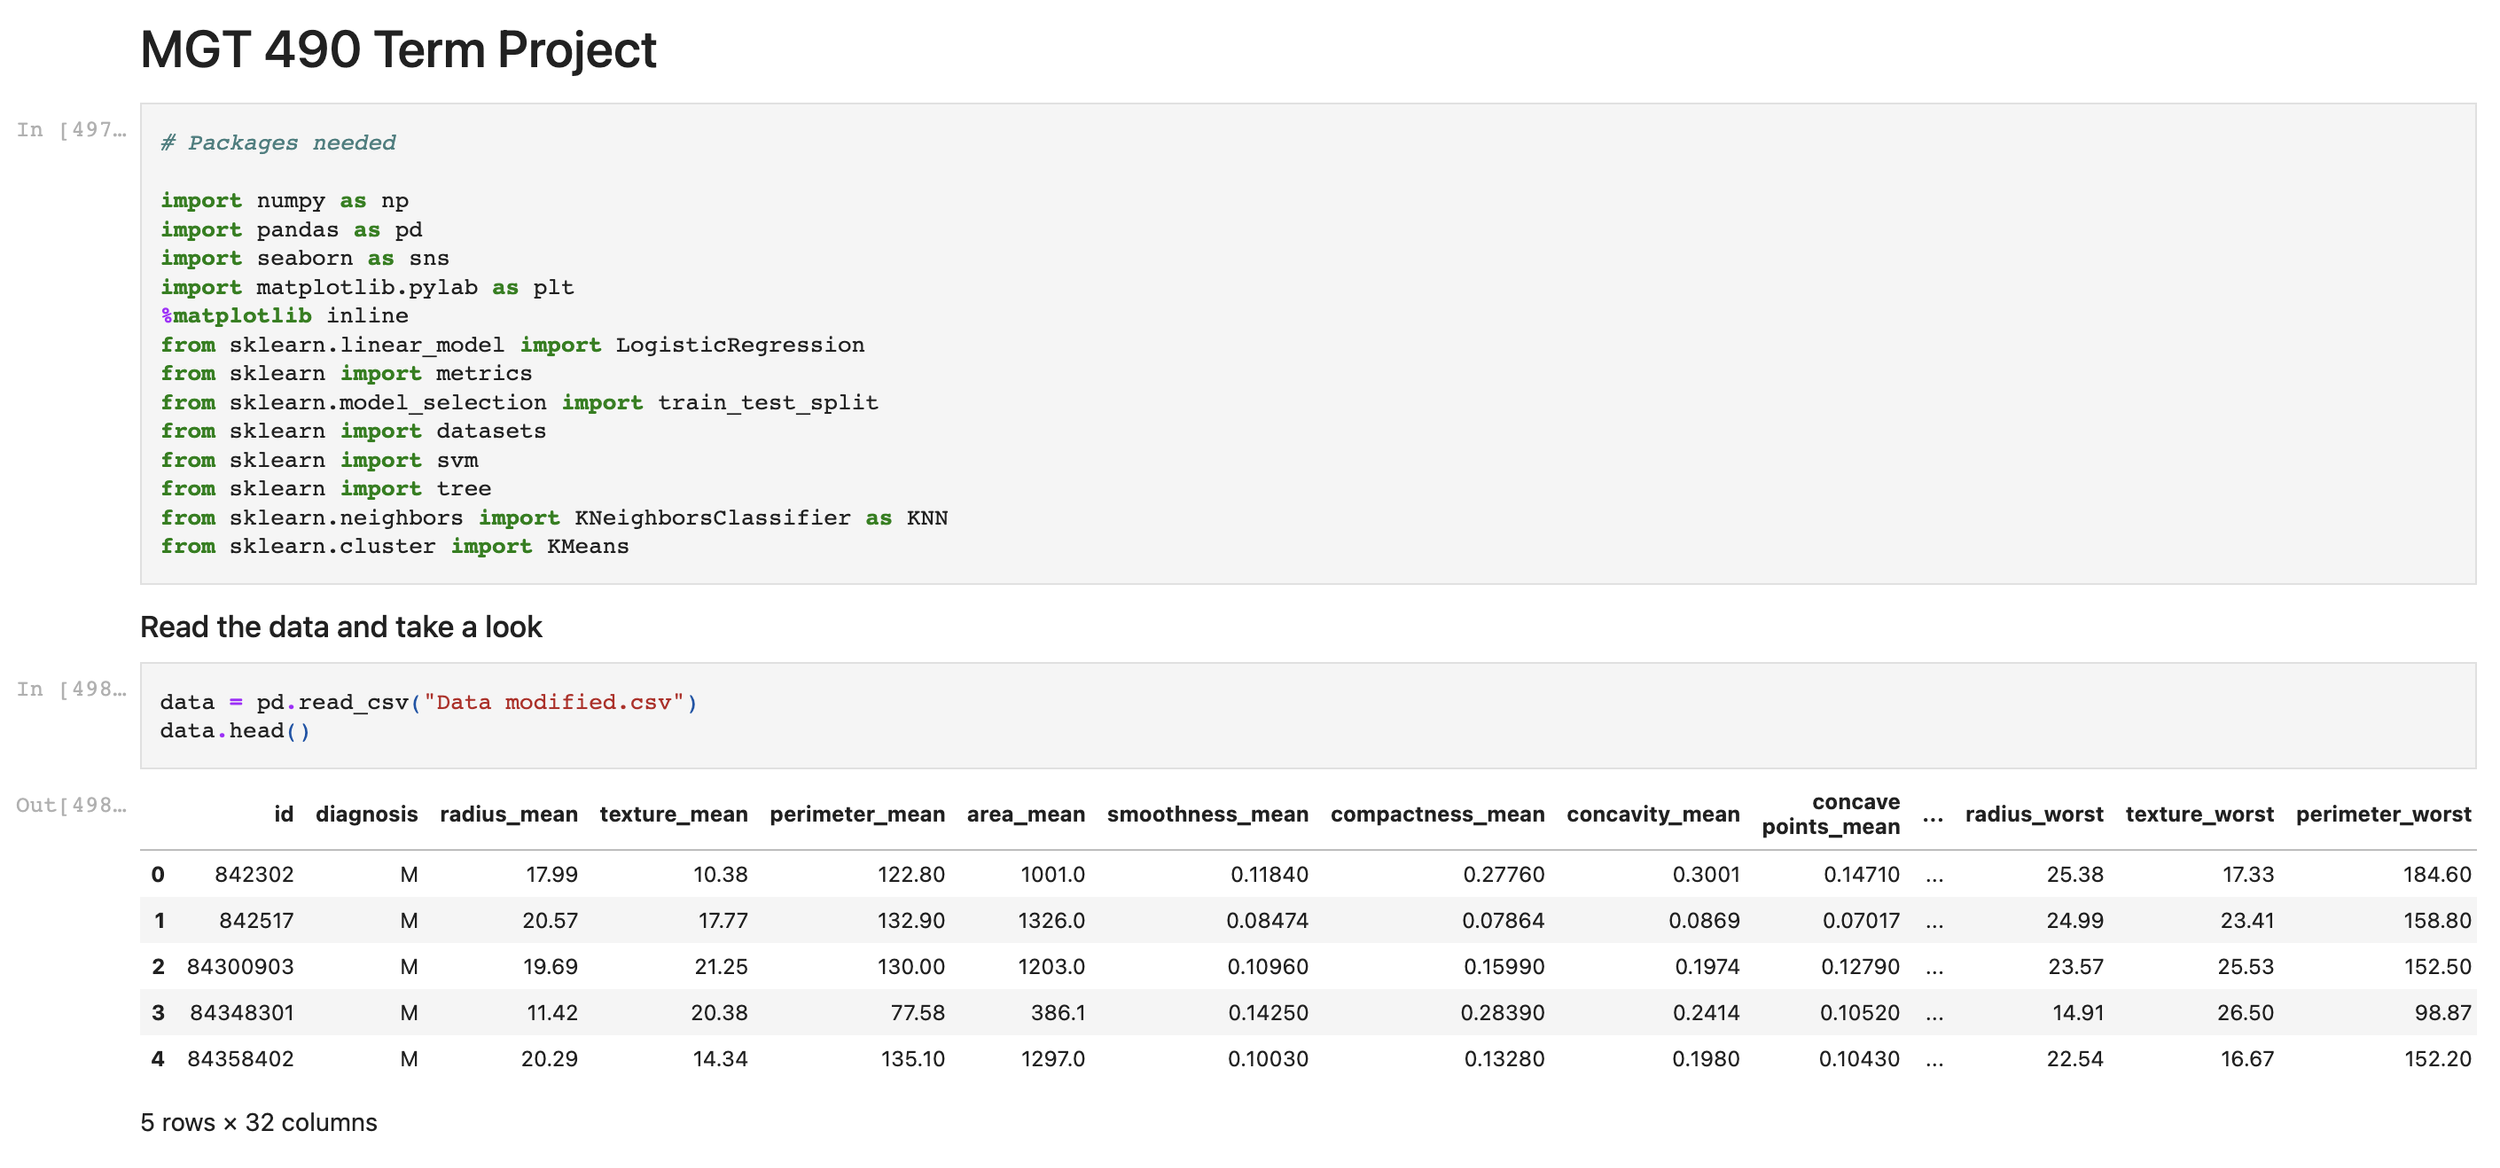Click inside the imports code cell

1300,343
